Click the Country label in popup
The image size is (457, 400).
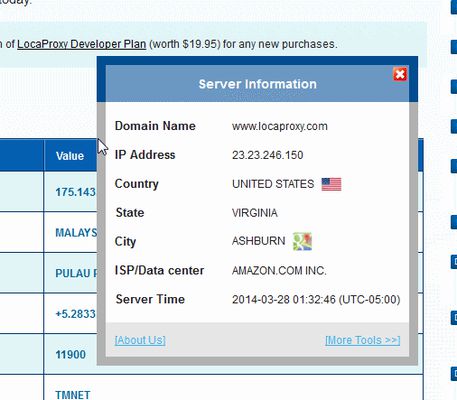(x=137, y=184)
